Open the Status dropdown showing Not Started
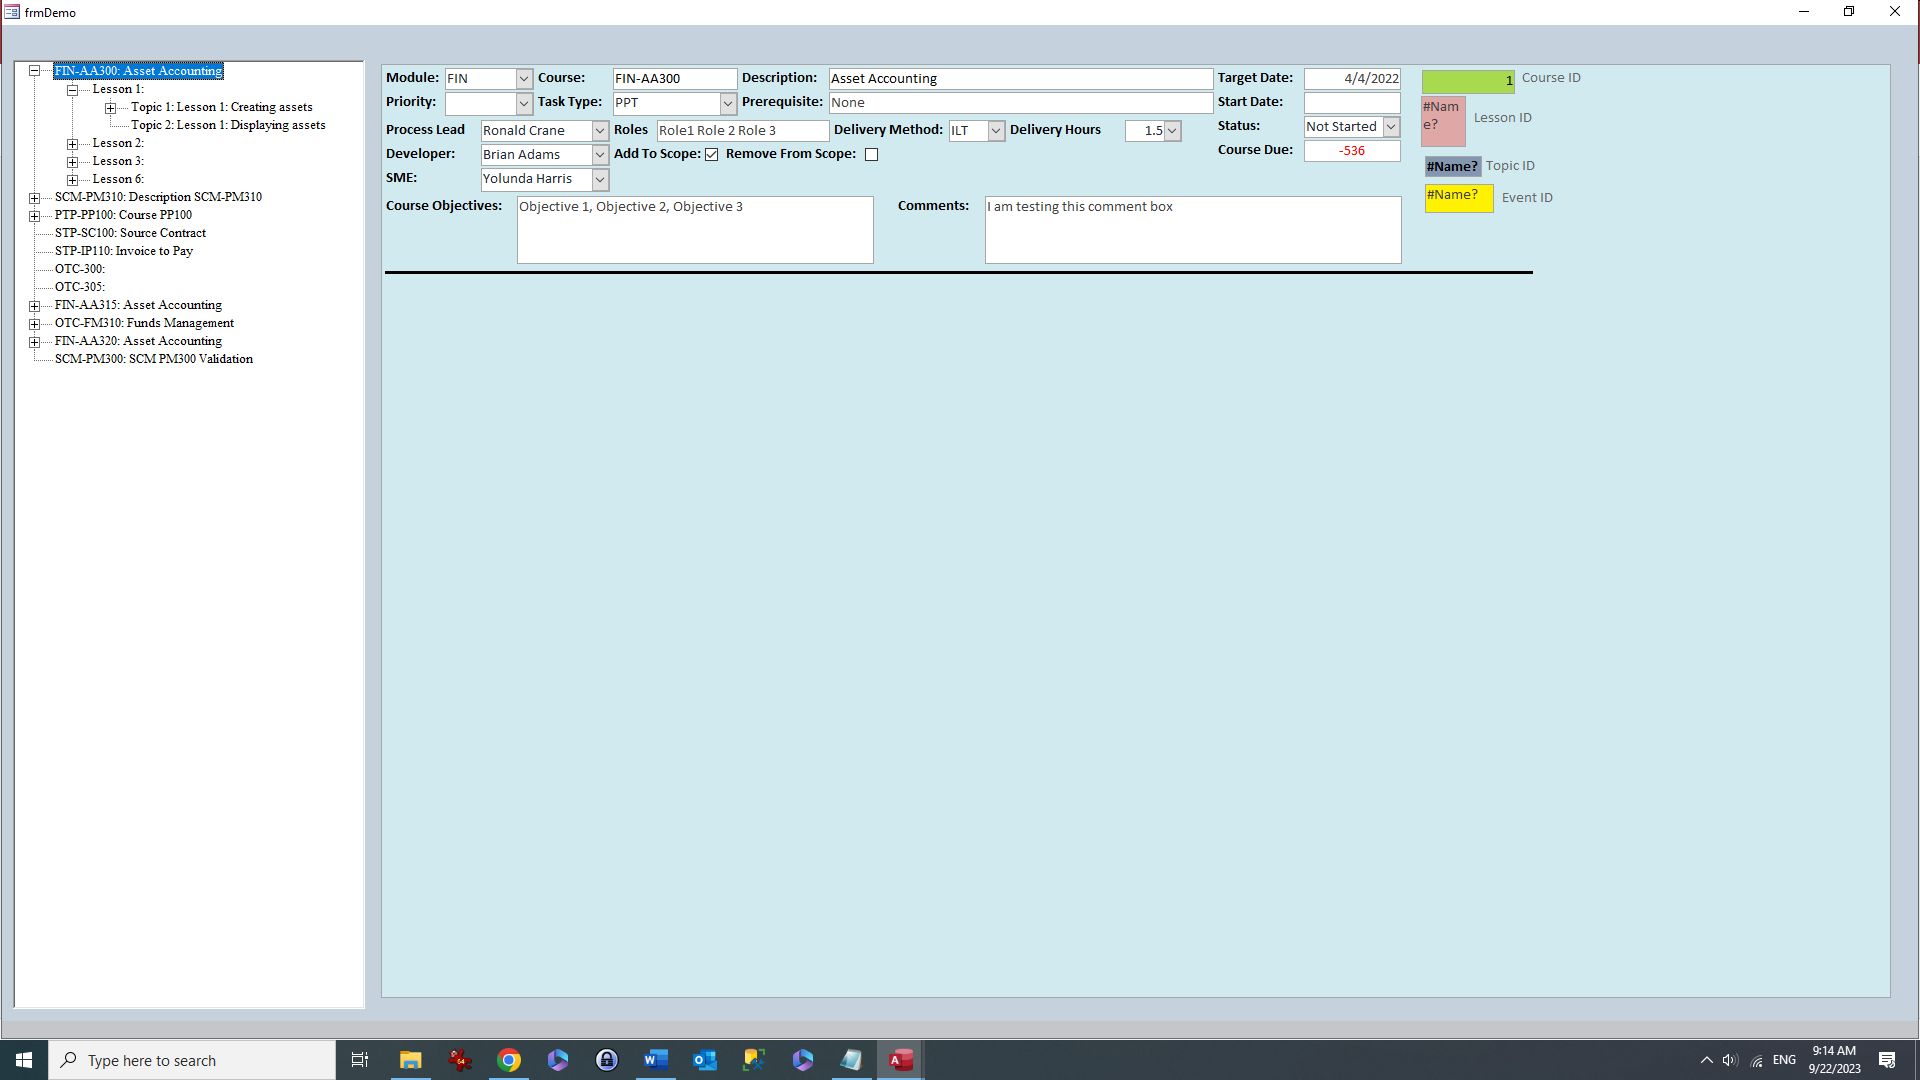The width and height of the screenshot is (1920, 1080). pos(1391,127)
